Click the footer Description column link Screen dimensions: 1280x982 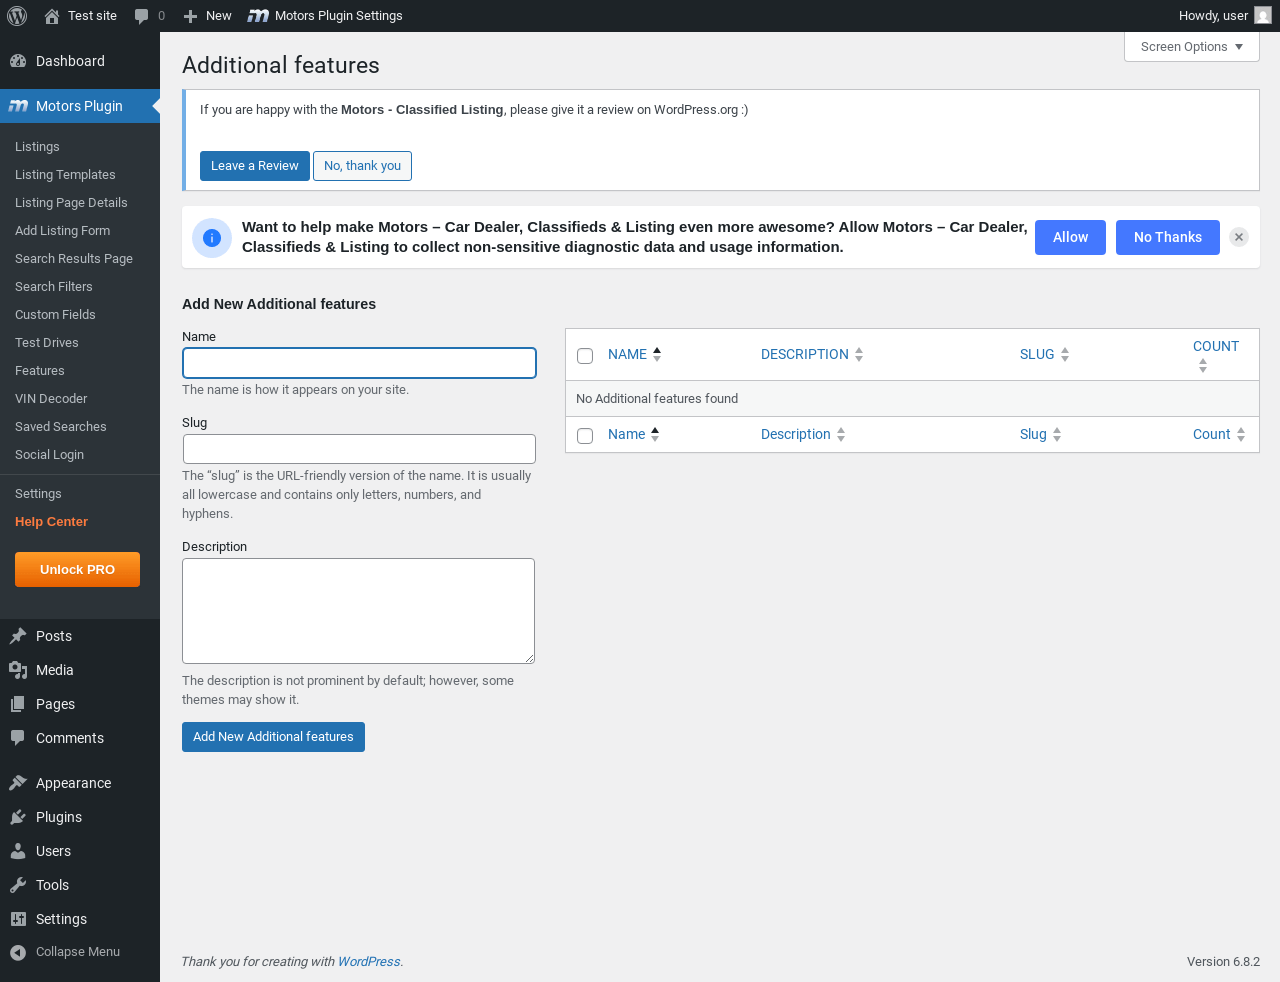point(796,434)
